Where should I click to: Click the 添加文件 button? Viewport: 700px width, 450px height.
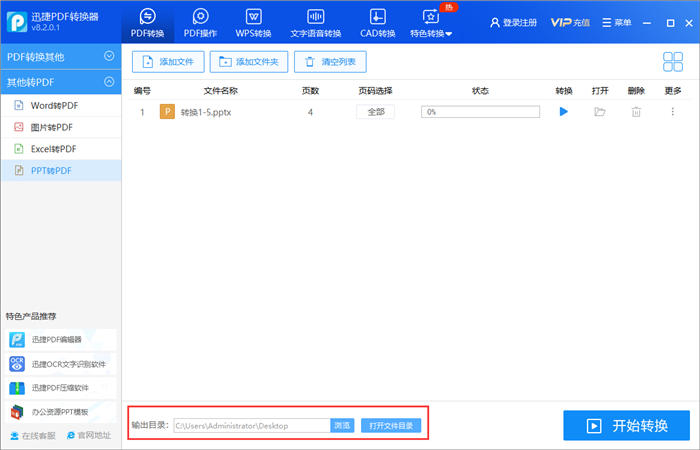click(x=168, y=62)
